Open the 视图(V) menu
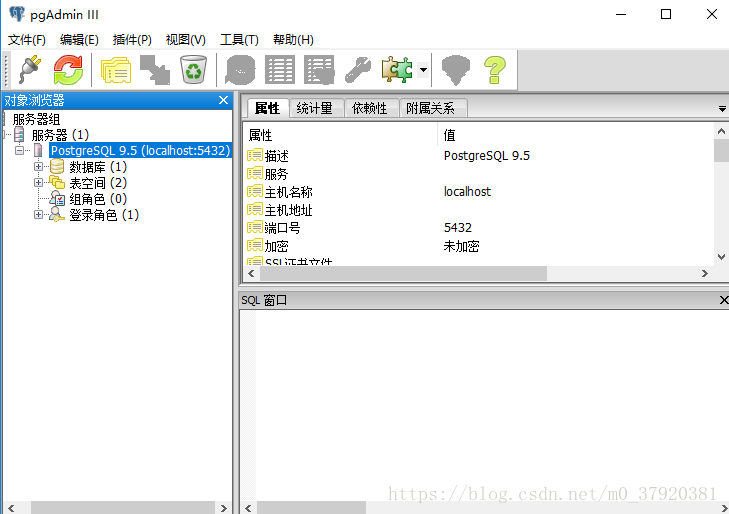The height and width of the screenshot is (514, 729). (186, 40)
